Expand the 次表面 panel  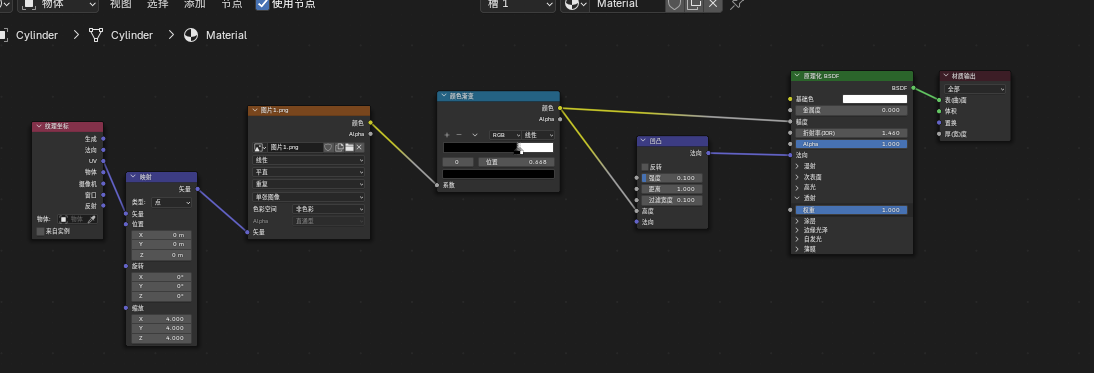(x=797, y=177)
